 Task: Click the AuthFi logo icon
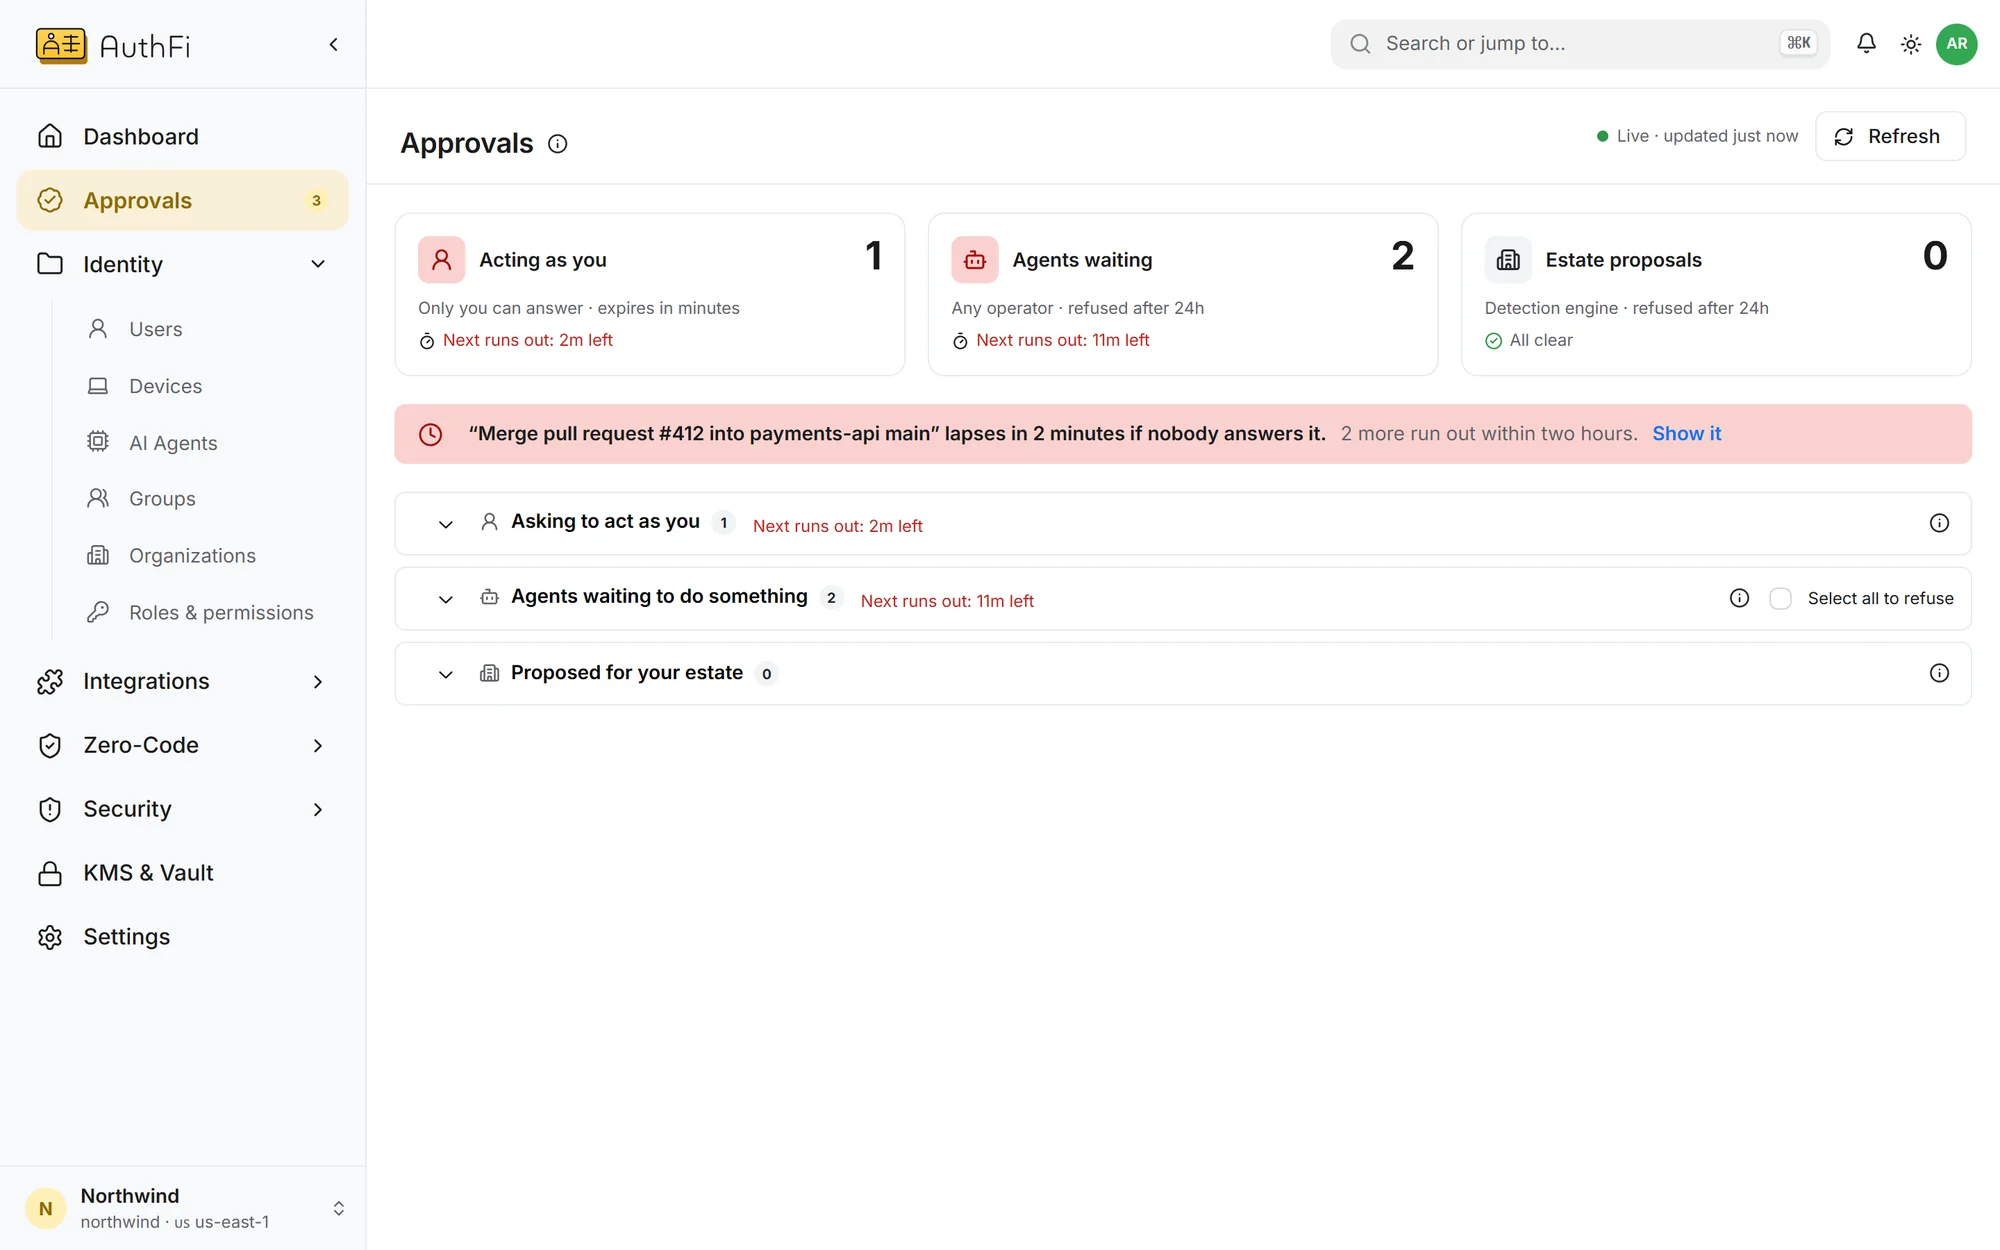click(x=61, y=45)
